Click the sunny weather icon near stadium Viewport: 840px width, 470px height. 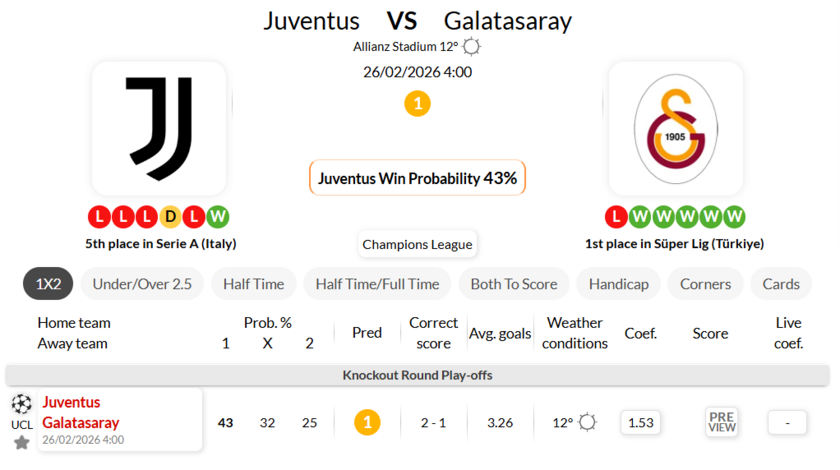tap(472, 47)
